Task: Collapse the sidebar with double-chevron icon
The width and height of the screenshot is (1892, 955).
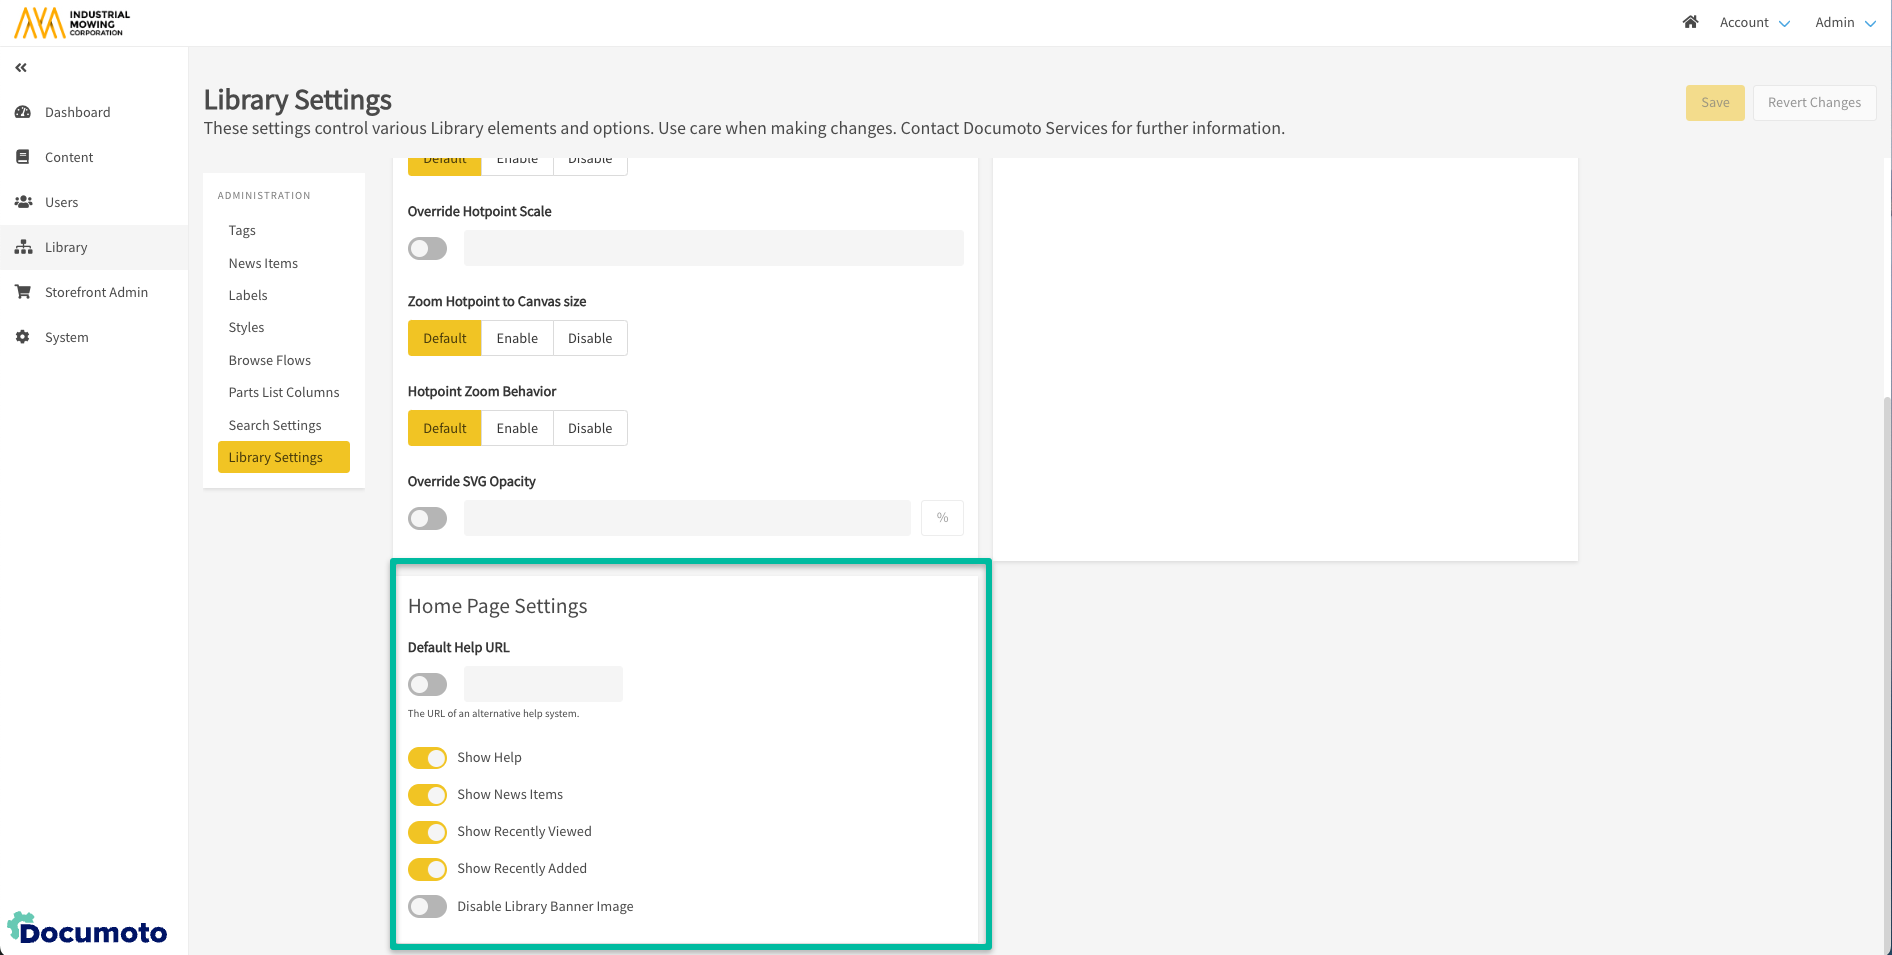Action: [x=21, y=68]
